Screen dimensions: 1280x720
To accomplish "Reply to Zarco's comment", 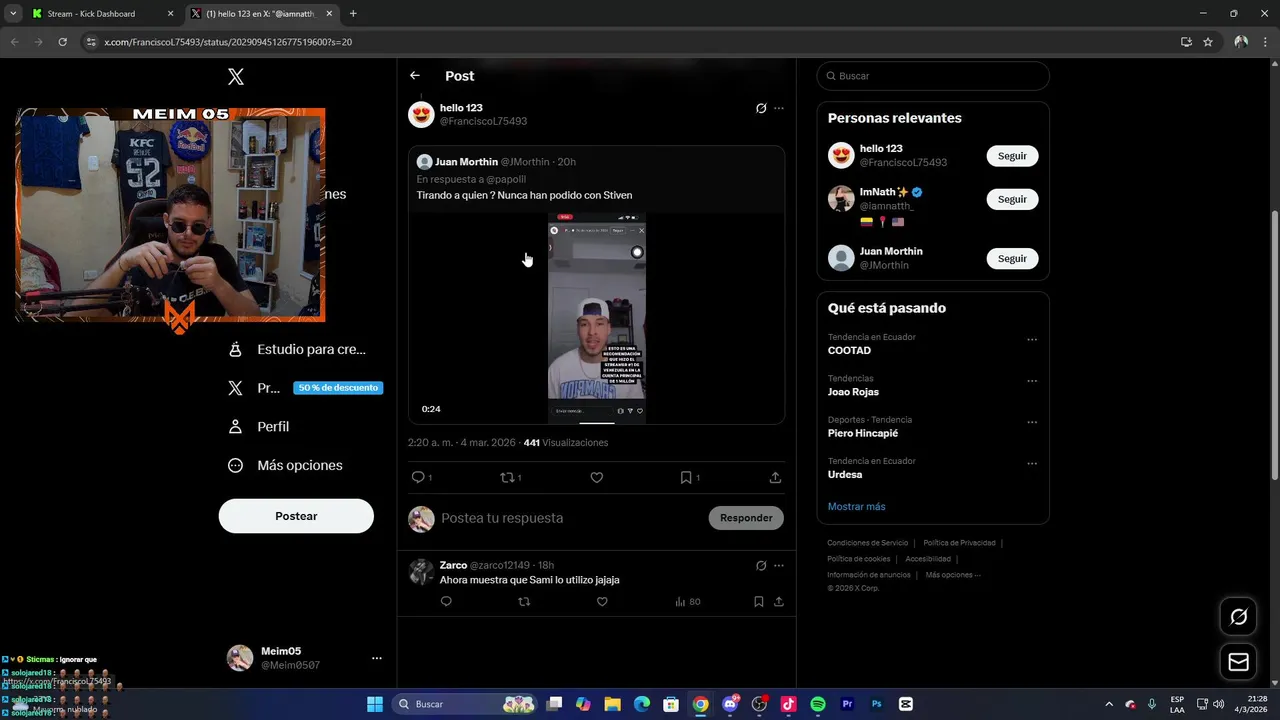I will [x=446, y=602].
